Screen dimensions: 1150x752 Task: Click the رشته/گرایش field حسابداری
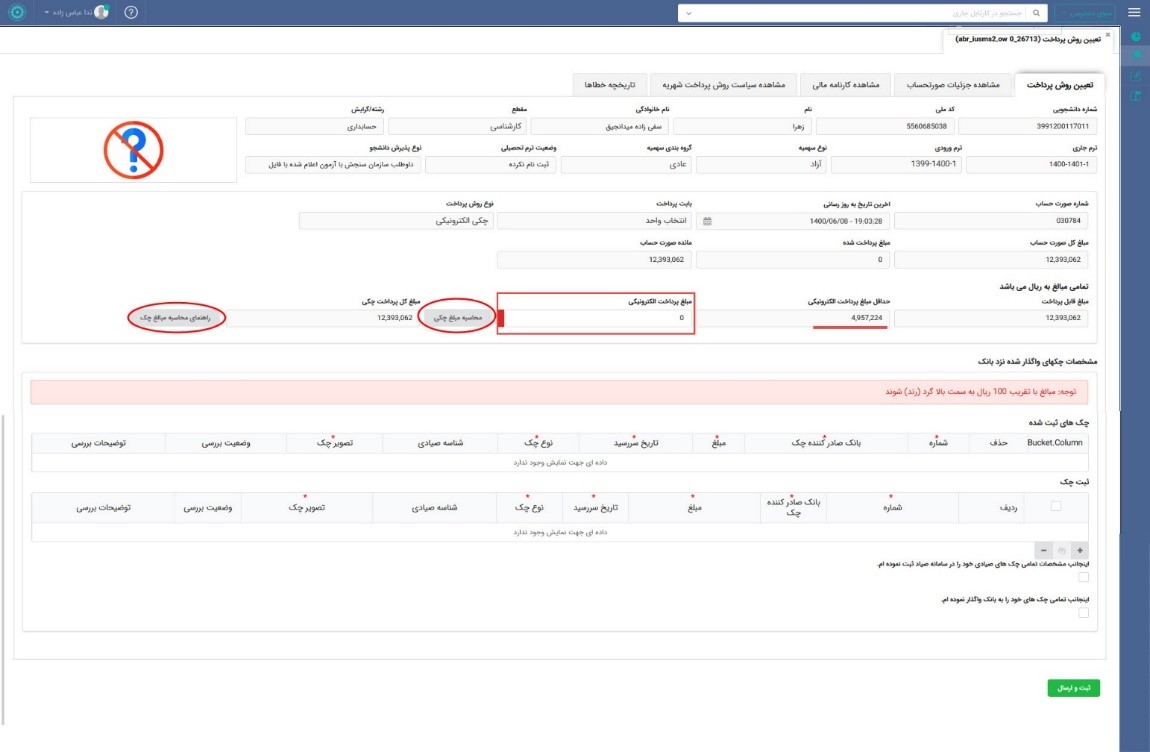[314, 126]
